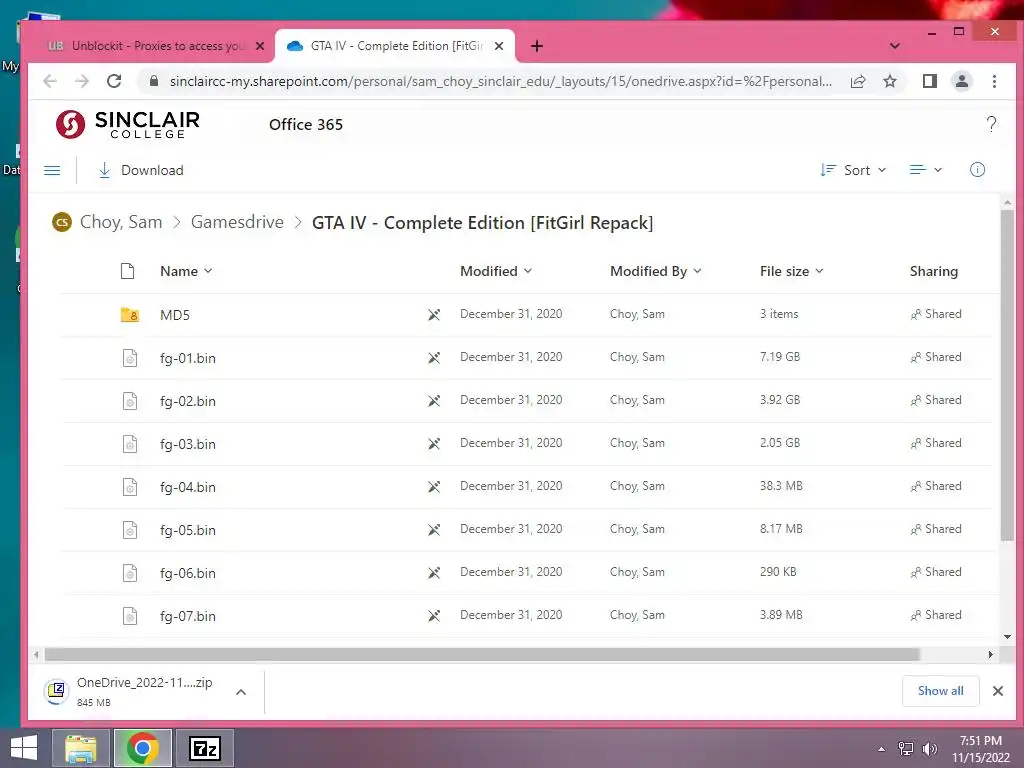Click the fg-03.bin file icon
The image size is (1024, 768).
[x=130, y=444]
